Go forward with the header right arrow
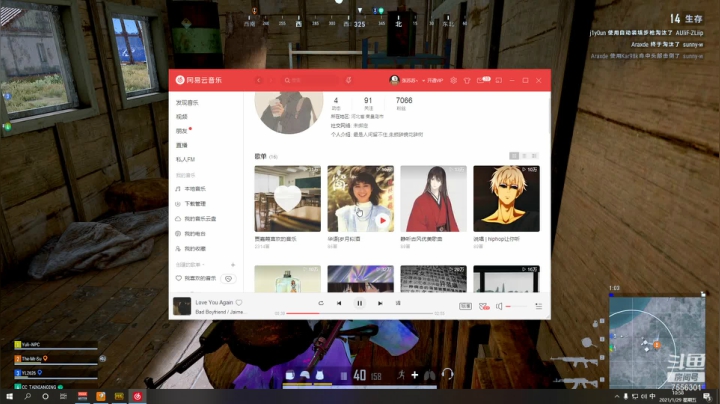Image resolution: width=720 pixels, height=404 pixels. (x=271, y=80)
